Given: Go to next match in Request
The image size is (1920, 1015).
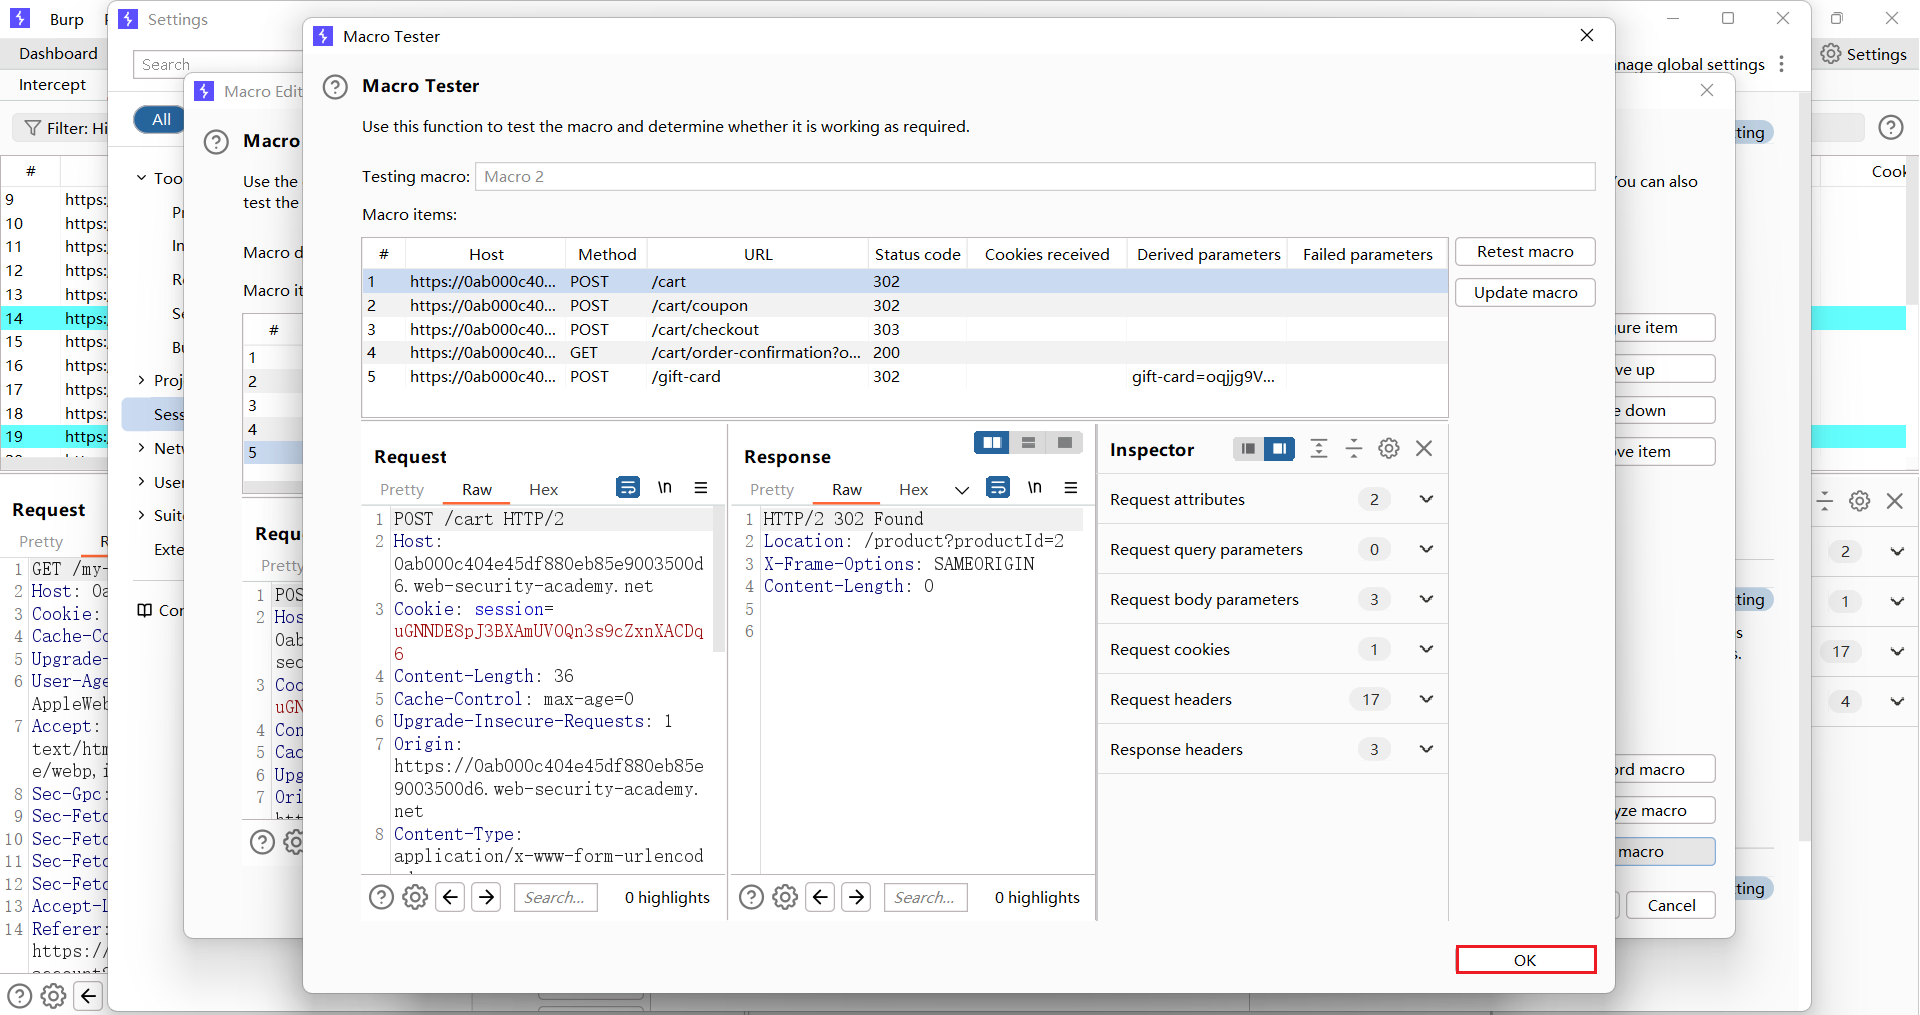Looking at the screenshot, I should [x=487, y=897].
